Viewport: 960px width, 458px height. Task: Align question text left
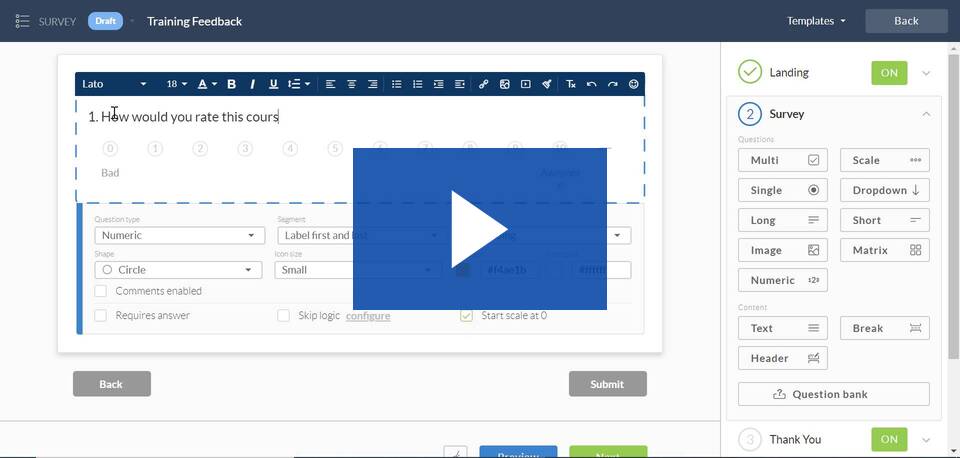point(331,84)
